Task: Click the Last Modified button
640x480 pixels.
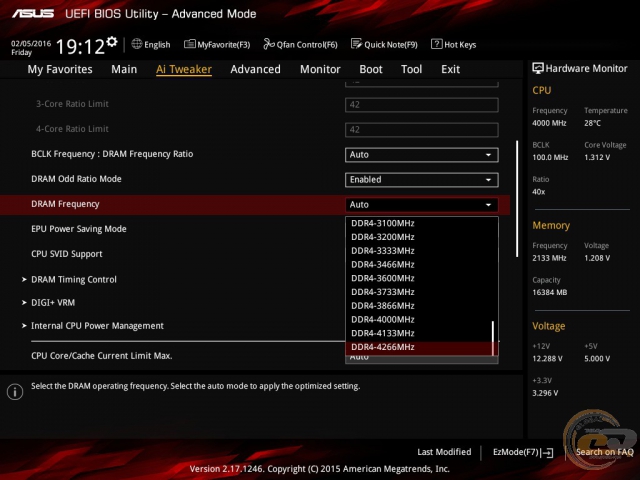Action: pyautogui.click(x=444, y=452)
